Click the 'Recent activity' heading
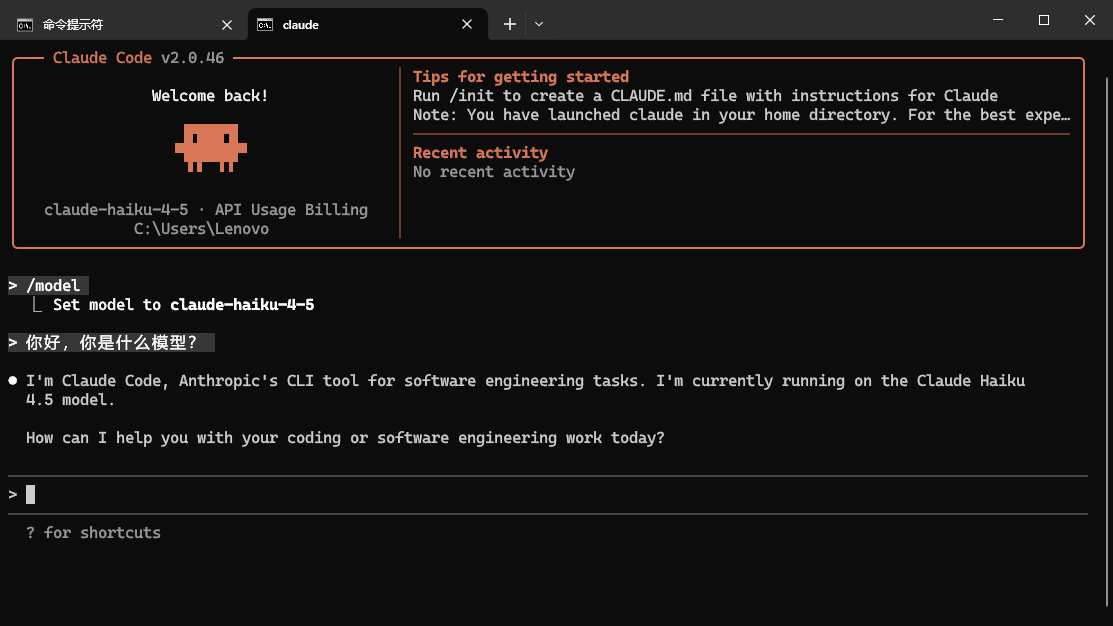This screenshot has width=1113, height=626. coord(481,153)
